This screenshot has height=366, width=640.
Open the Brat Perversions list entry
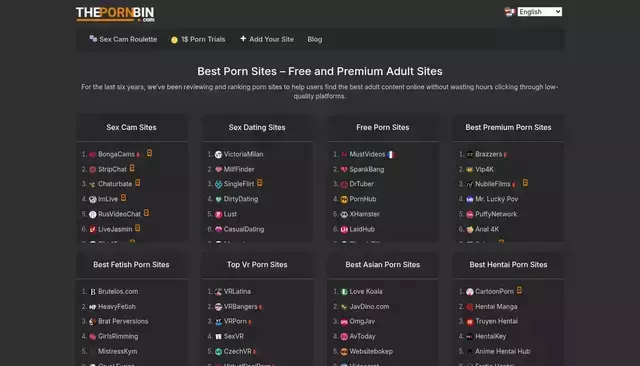click(x=123, y=322)
